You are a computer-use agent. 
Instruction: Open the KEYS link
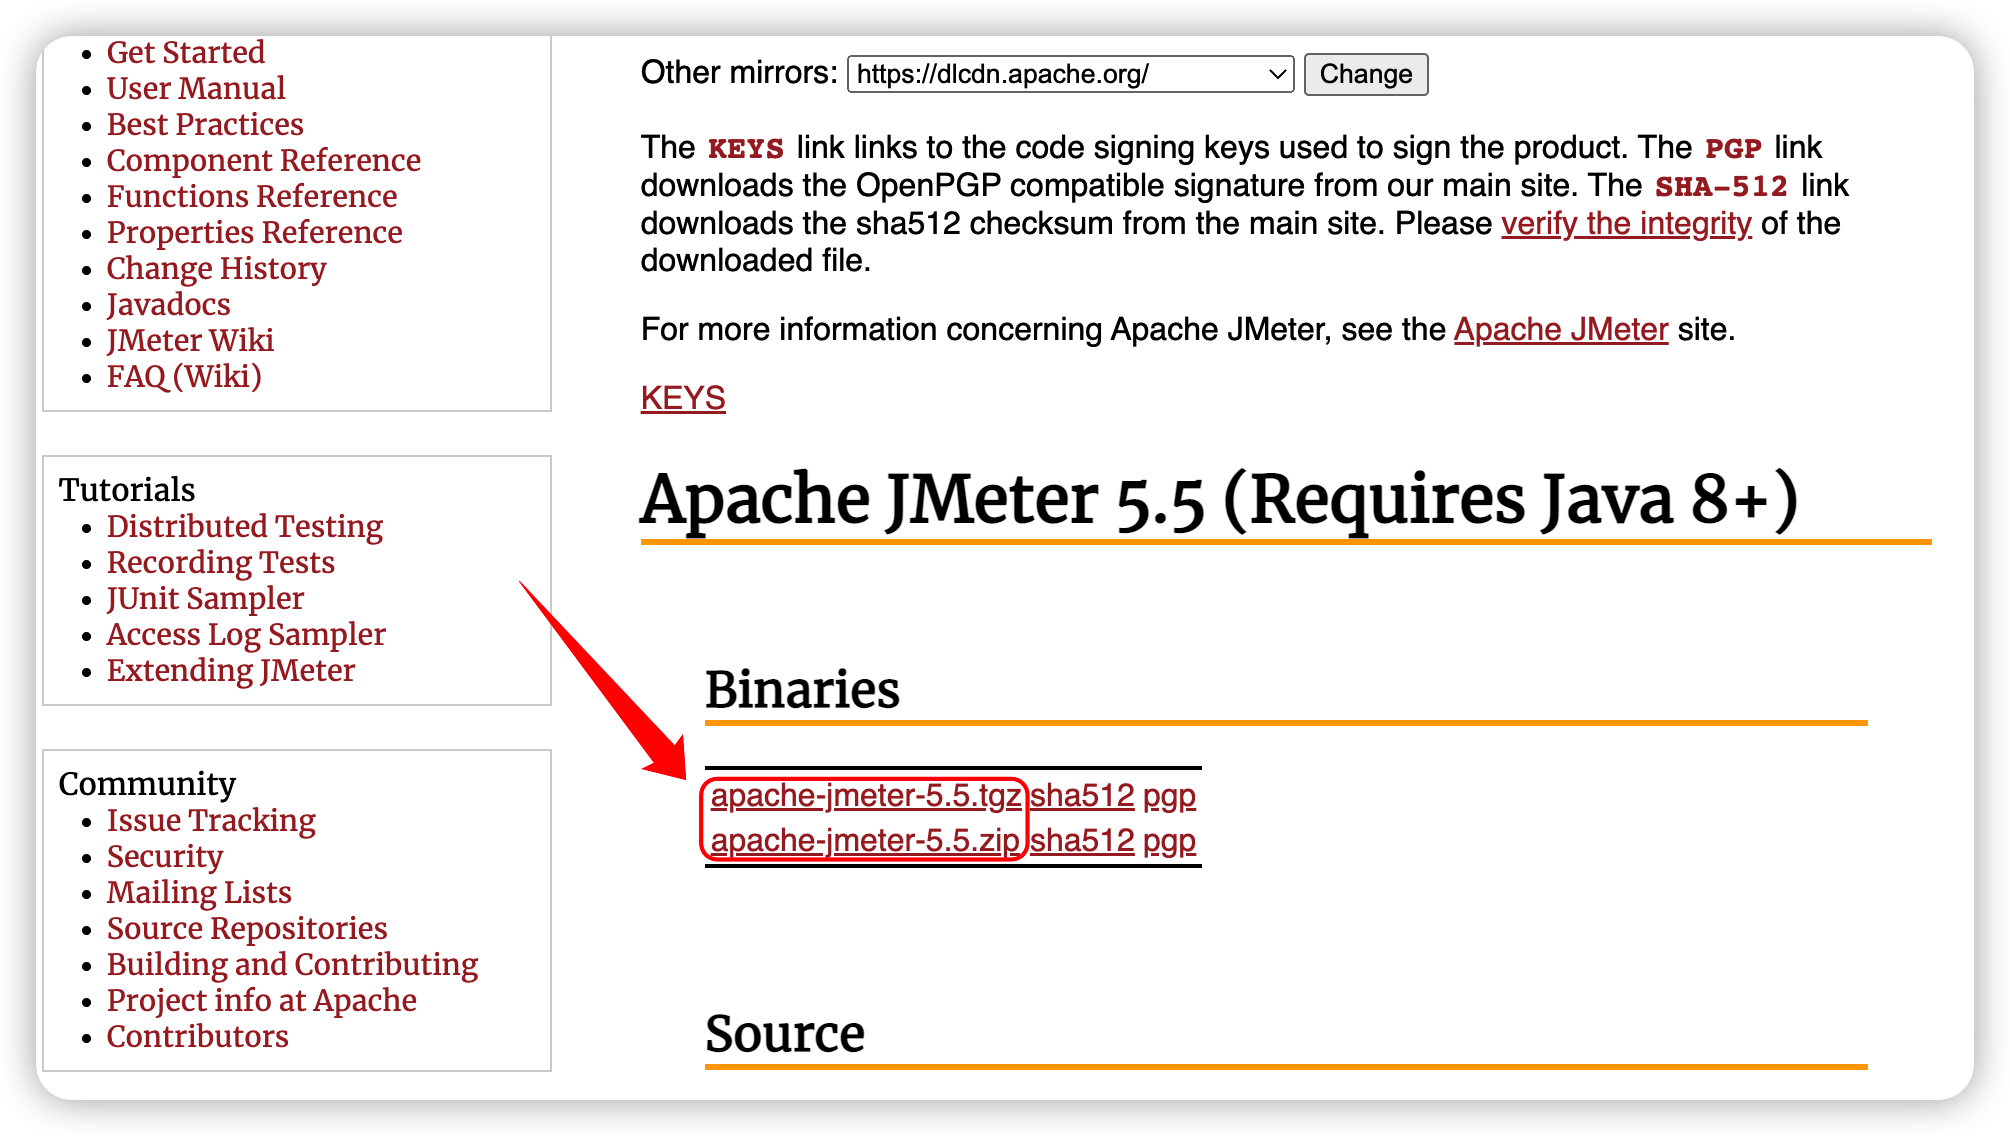683,398
